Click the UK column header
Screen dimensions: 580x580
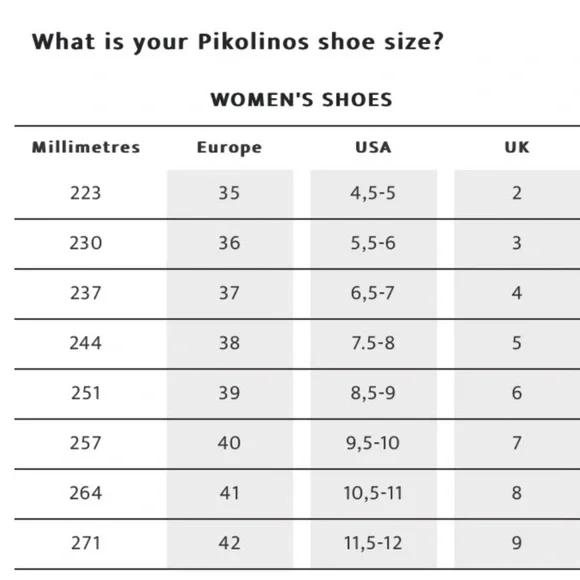[x=517, y=147]
